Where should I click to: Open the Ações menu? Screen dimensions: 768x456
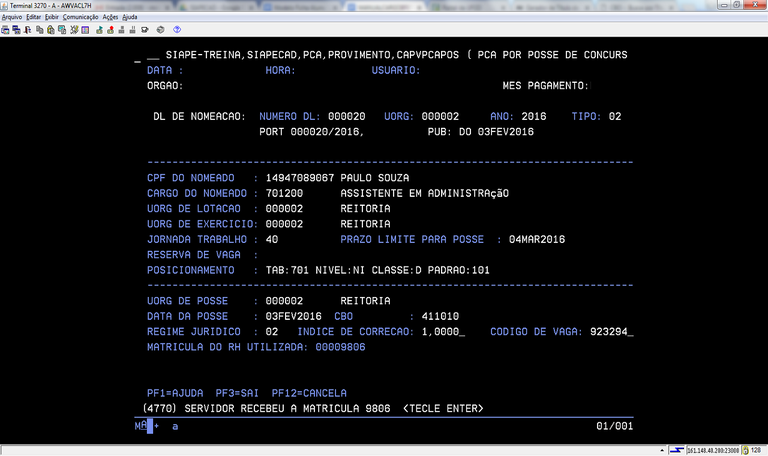110,17
